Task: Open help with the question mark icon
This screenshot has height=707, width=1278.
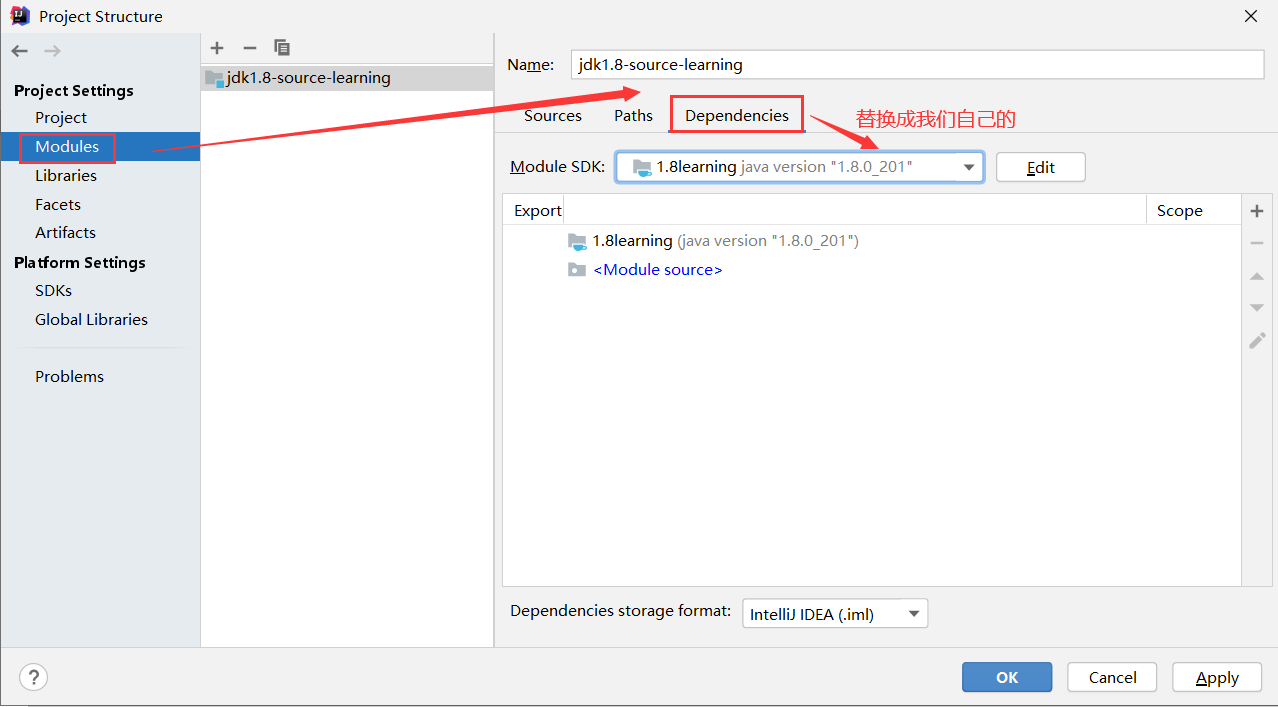Action: [x=33, y=677]
